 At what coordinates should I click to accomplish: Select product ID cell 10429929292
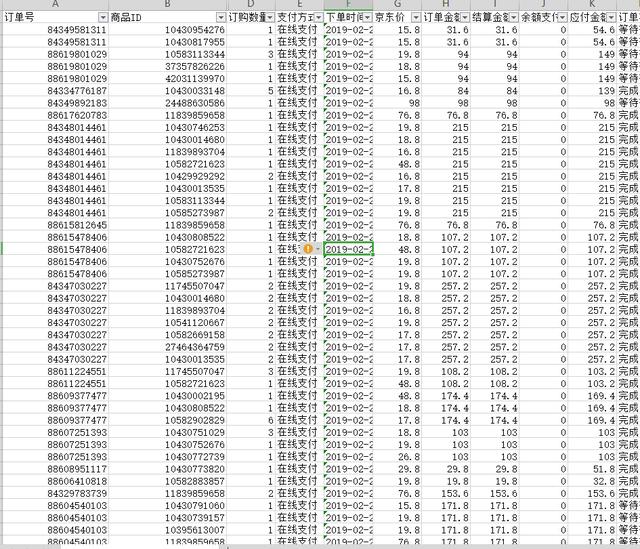coord(167,176)
